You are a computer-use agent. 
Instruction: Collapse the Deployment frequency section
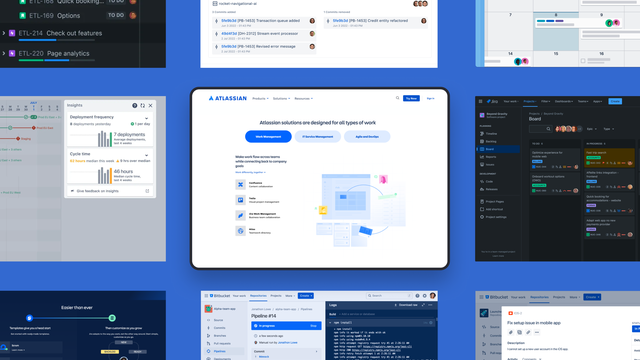[147, 118]
